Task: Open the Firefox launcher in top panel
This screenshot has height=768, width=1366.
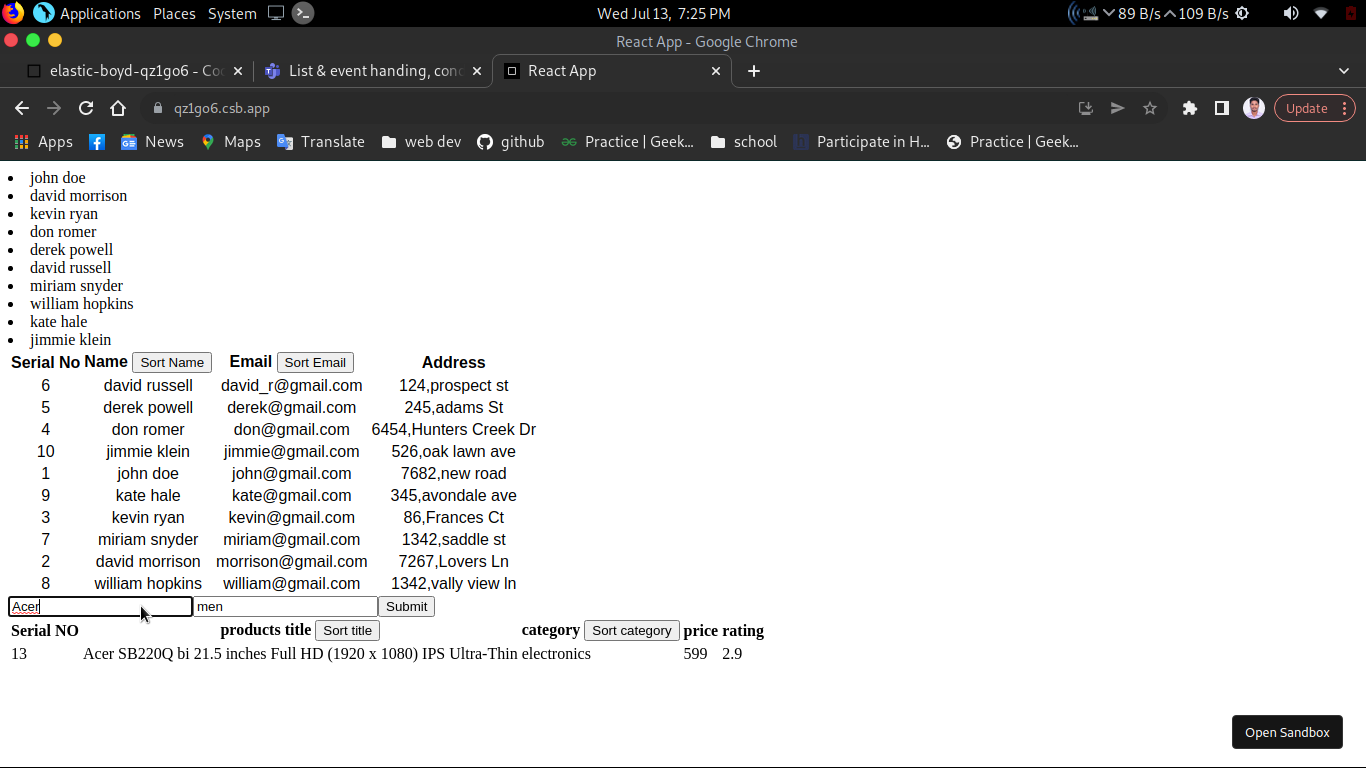Action: coord(12,13)
